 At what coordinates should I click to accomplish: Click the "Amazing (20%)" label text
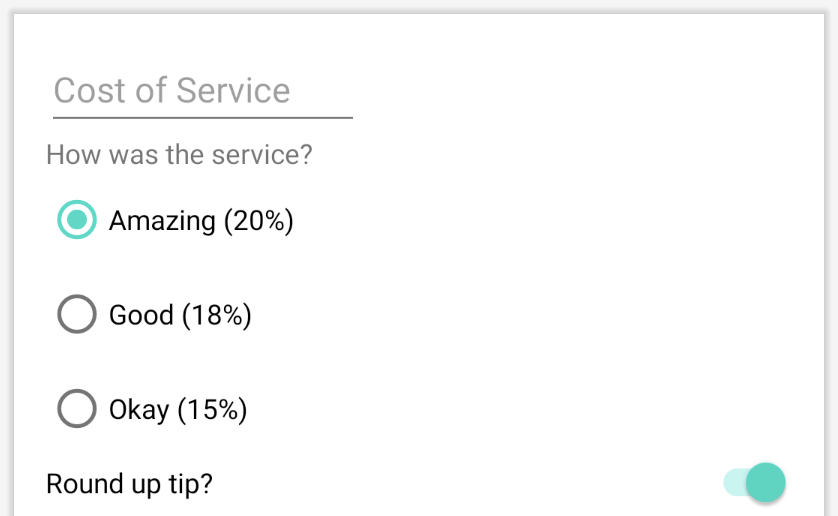pos(201,220)
